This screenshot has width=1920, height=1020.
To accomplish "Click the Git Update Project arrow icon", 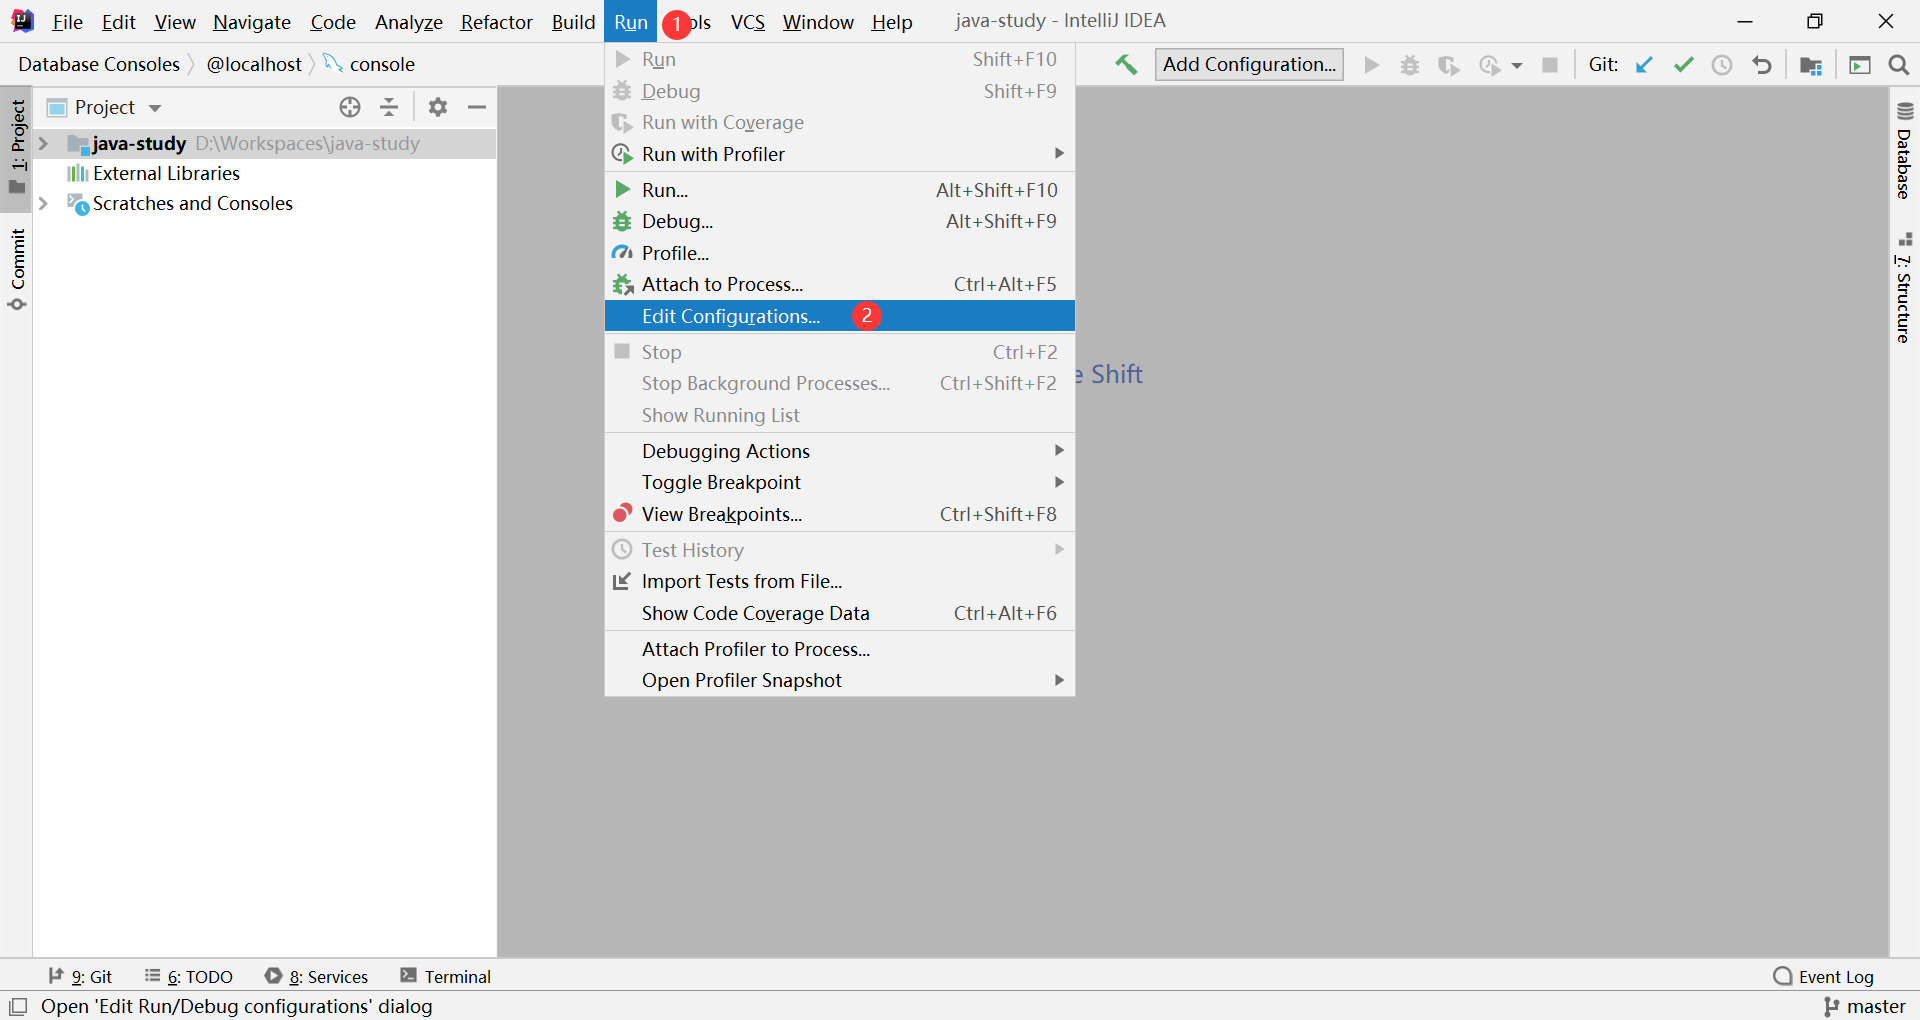I will tap(1644, 65).
